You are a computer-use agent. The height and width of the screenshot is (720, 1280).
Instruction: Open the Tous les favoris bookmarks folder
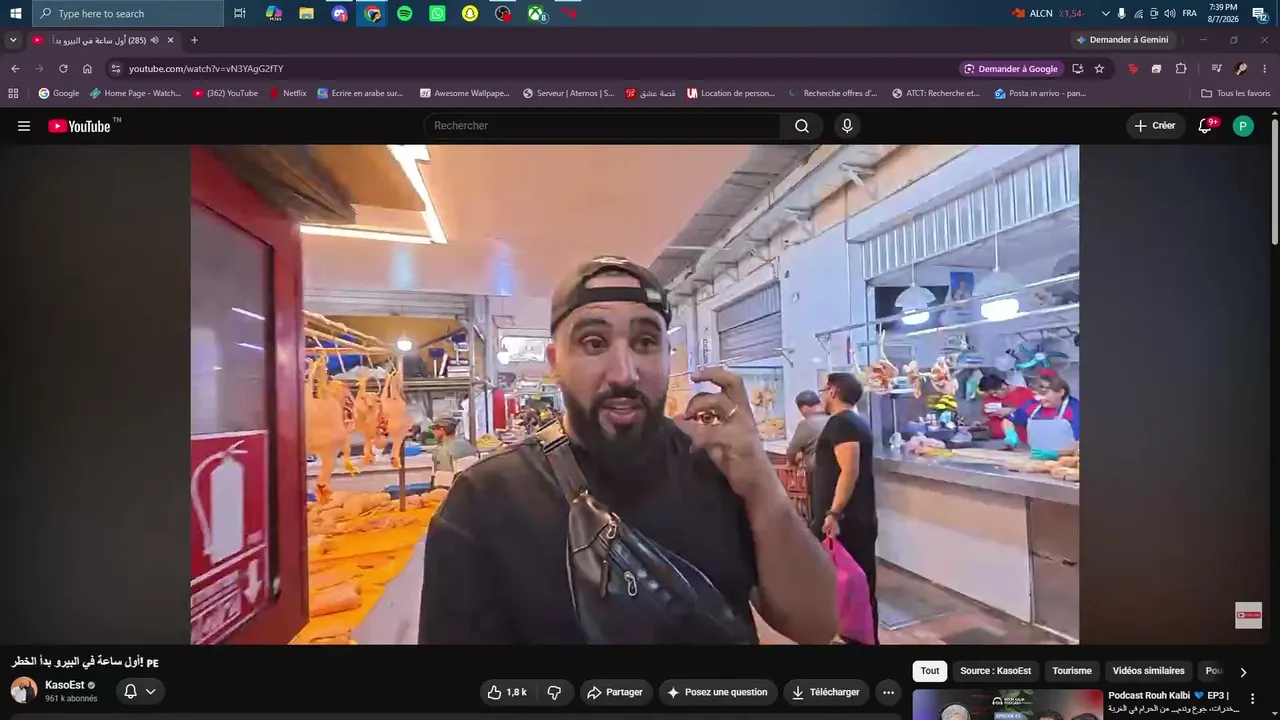(x=1235, y=93)
